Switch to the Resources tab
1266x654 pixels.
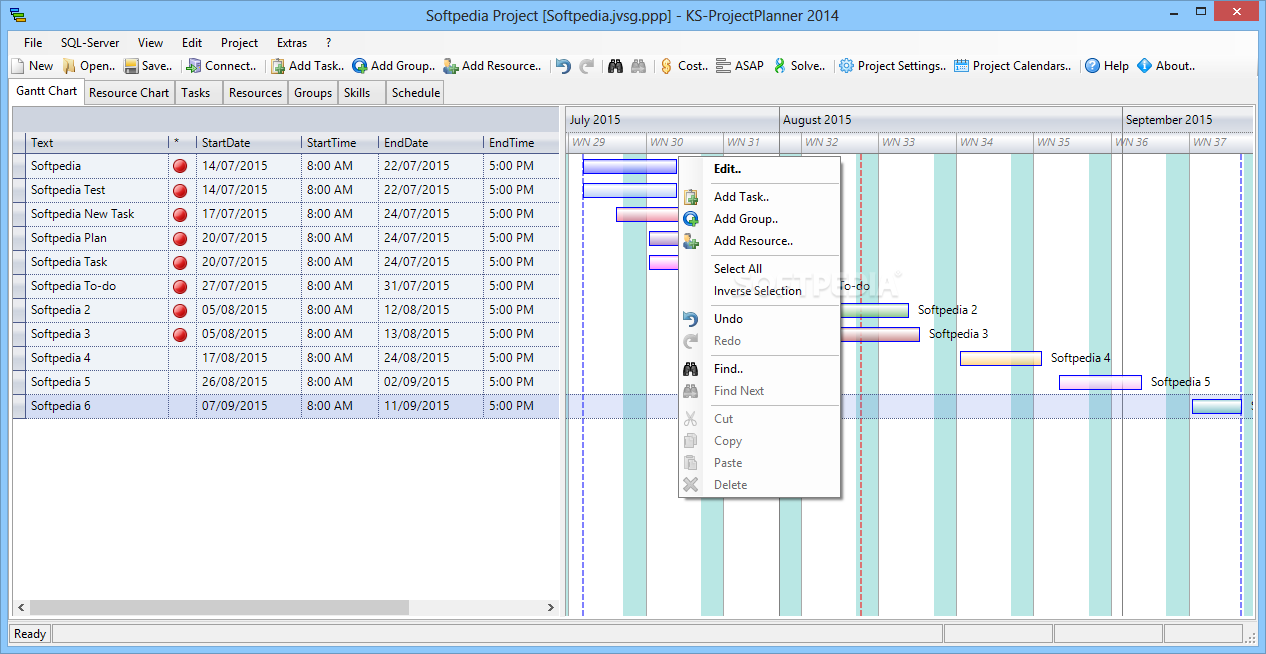click(x=255, y=93)
